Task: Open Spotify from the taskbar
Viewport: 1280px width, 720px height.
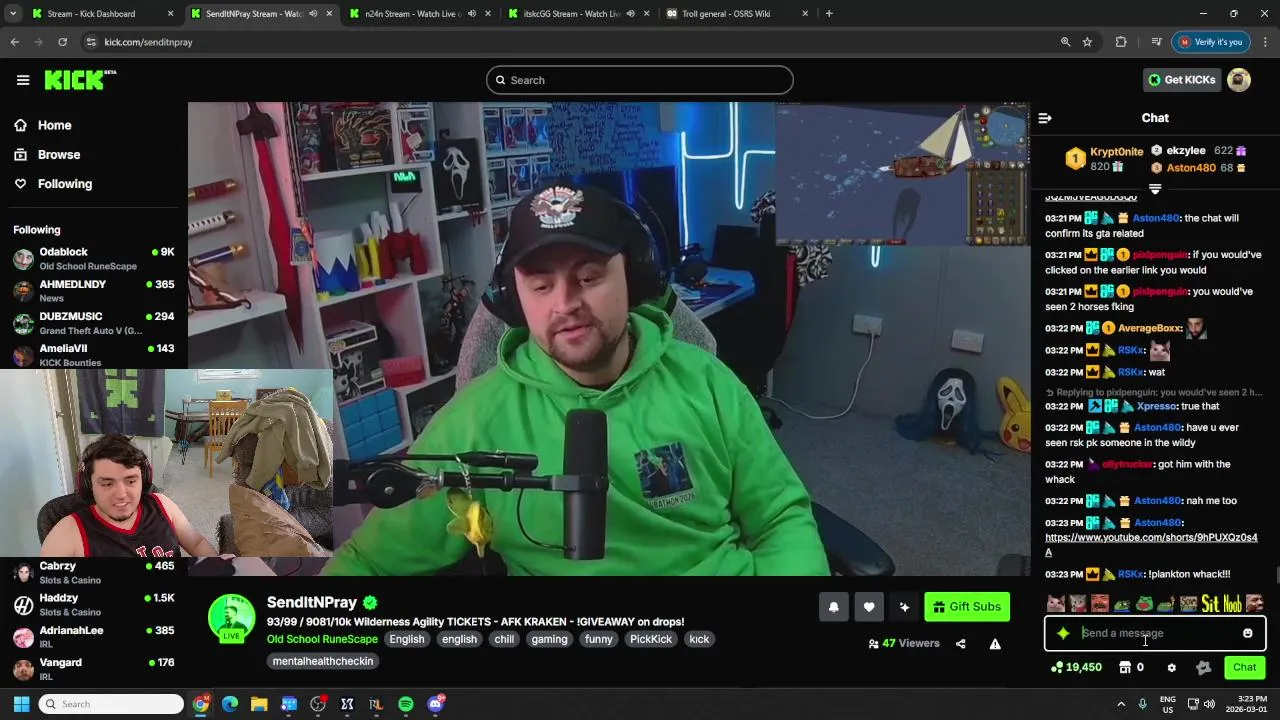Action: (x=405, y=704)
